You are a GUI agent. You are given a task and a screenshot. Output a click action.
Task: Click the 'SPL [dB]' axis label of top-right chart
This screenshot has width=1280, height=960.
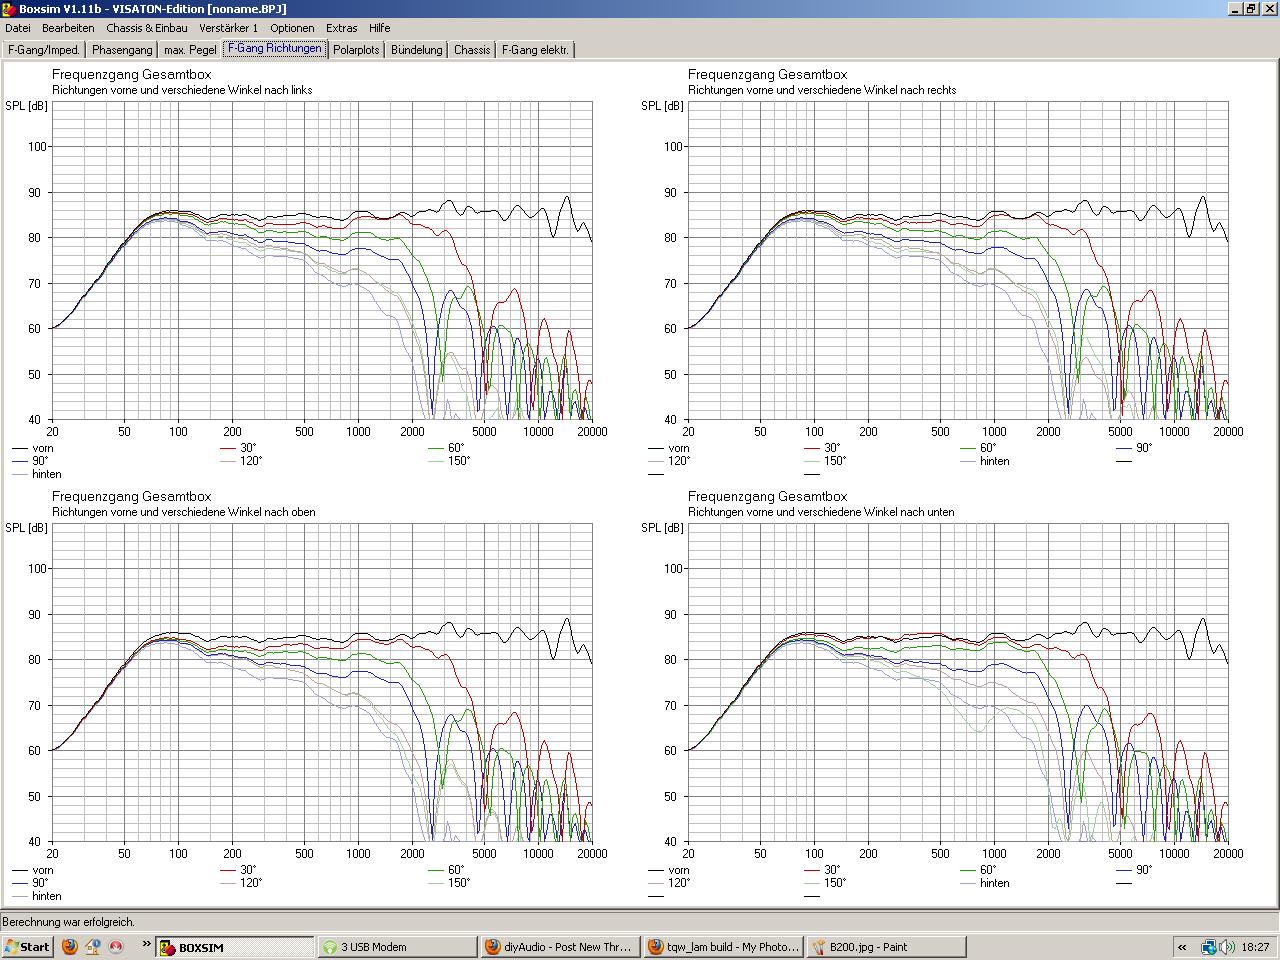coord(663,106)
